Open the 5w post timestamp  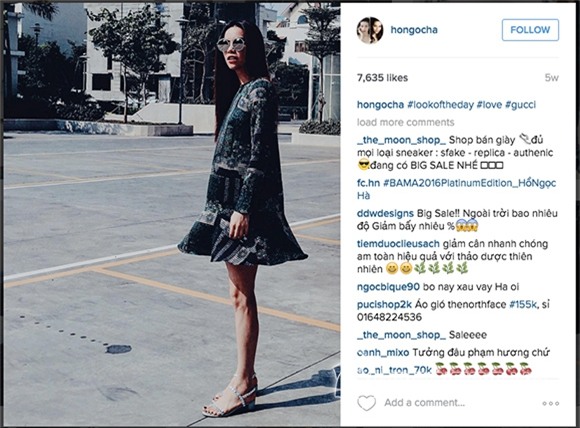click(551, 78)
